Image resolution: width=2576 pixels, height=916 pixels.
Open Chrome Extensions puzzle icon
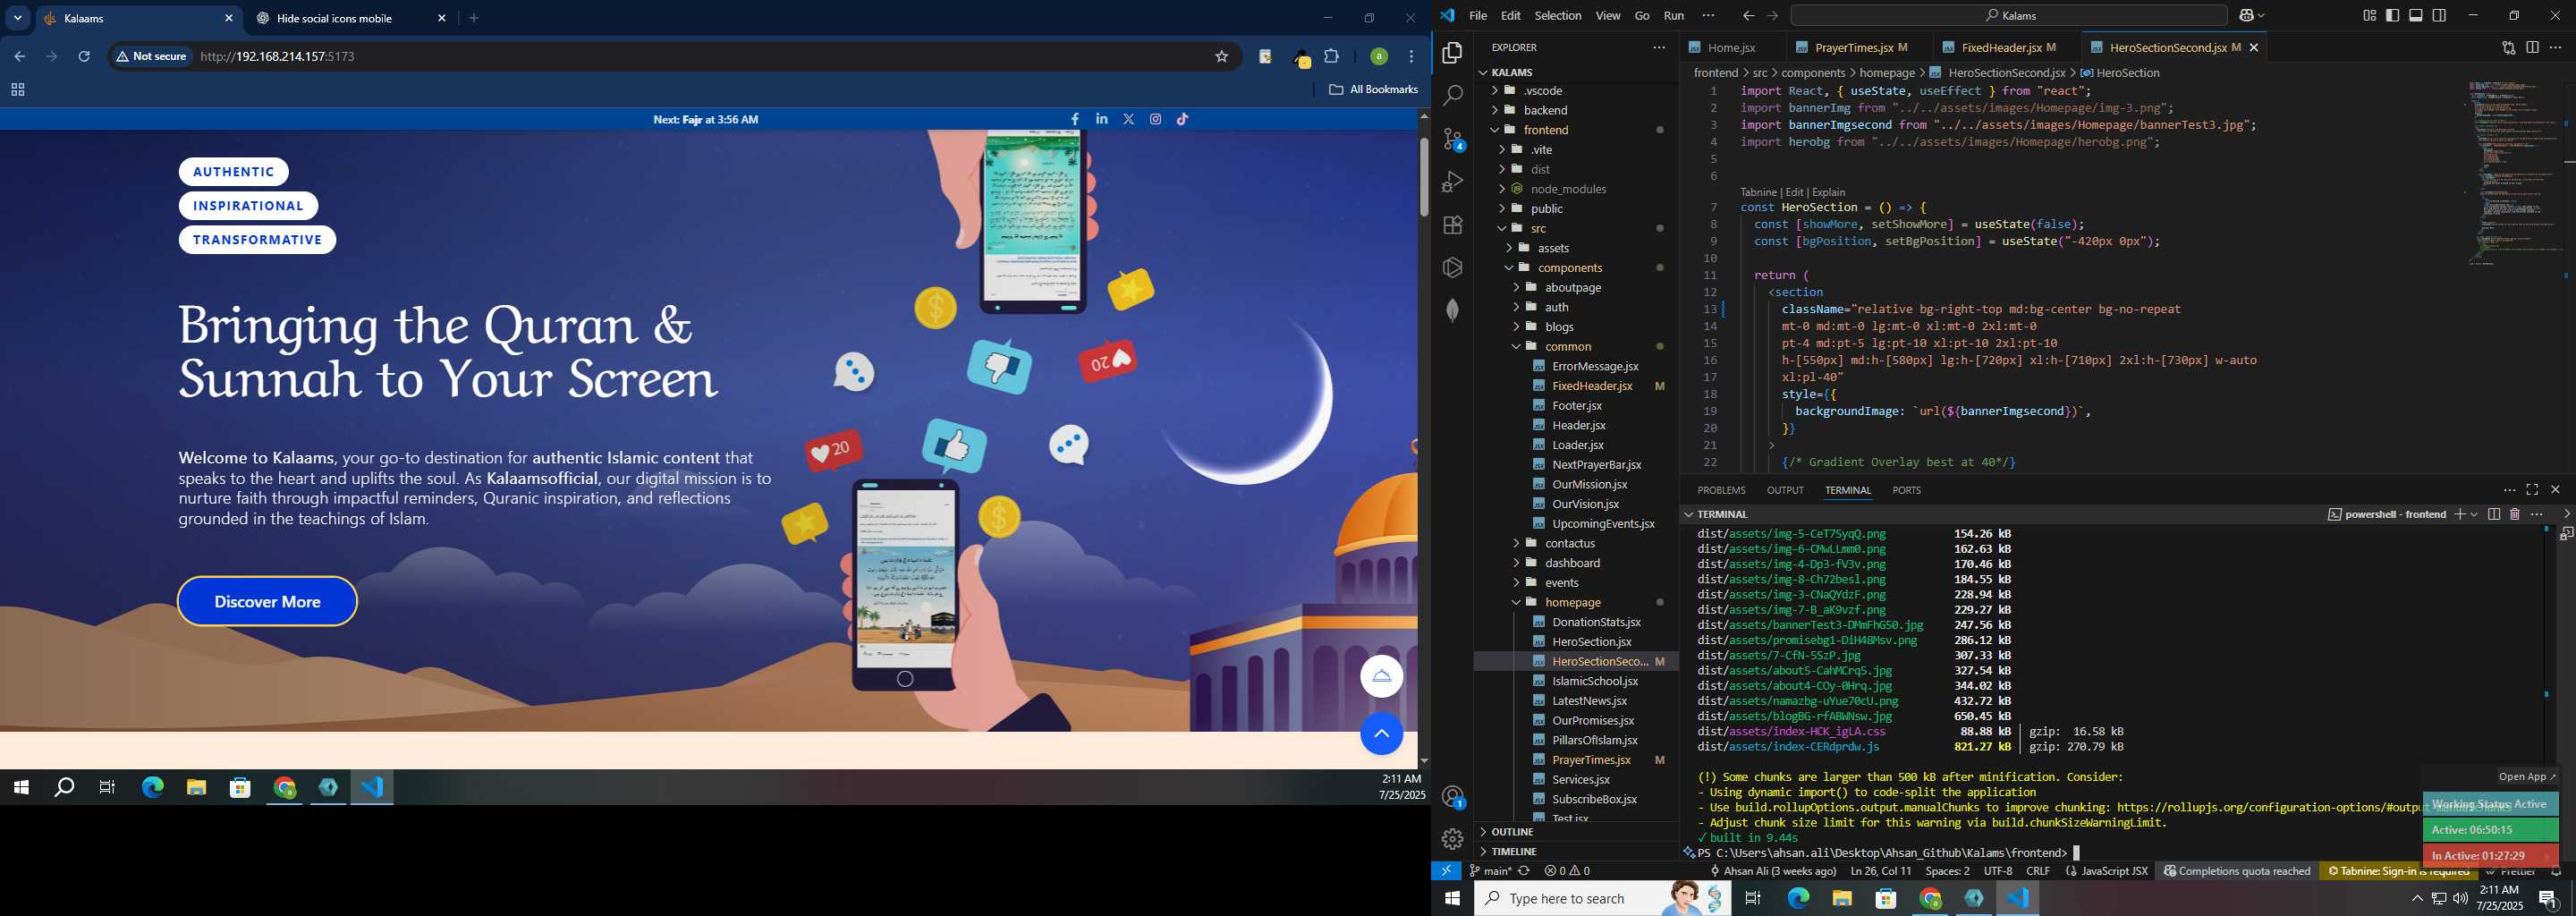pyautogui.click(x=1332, y=57)
